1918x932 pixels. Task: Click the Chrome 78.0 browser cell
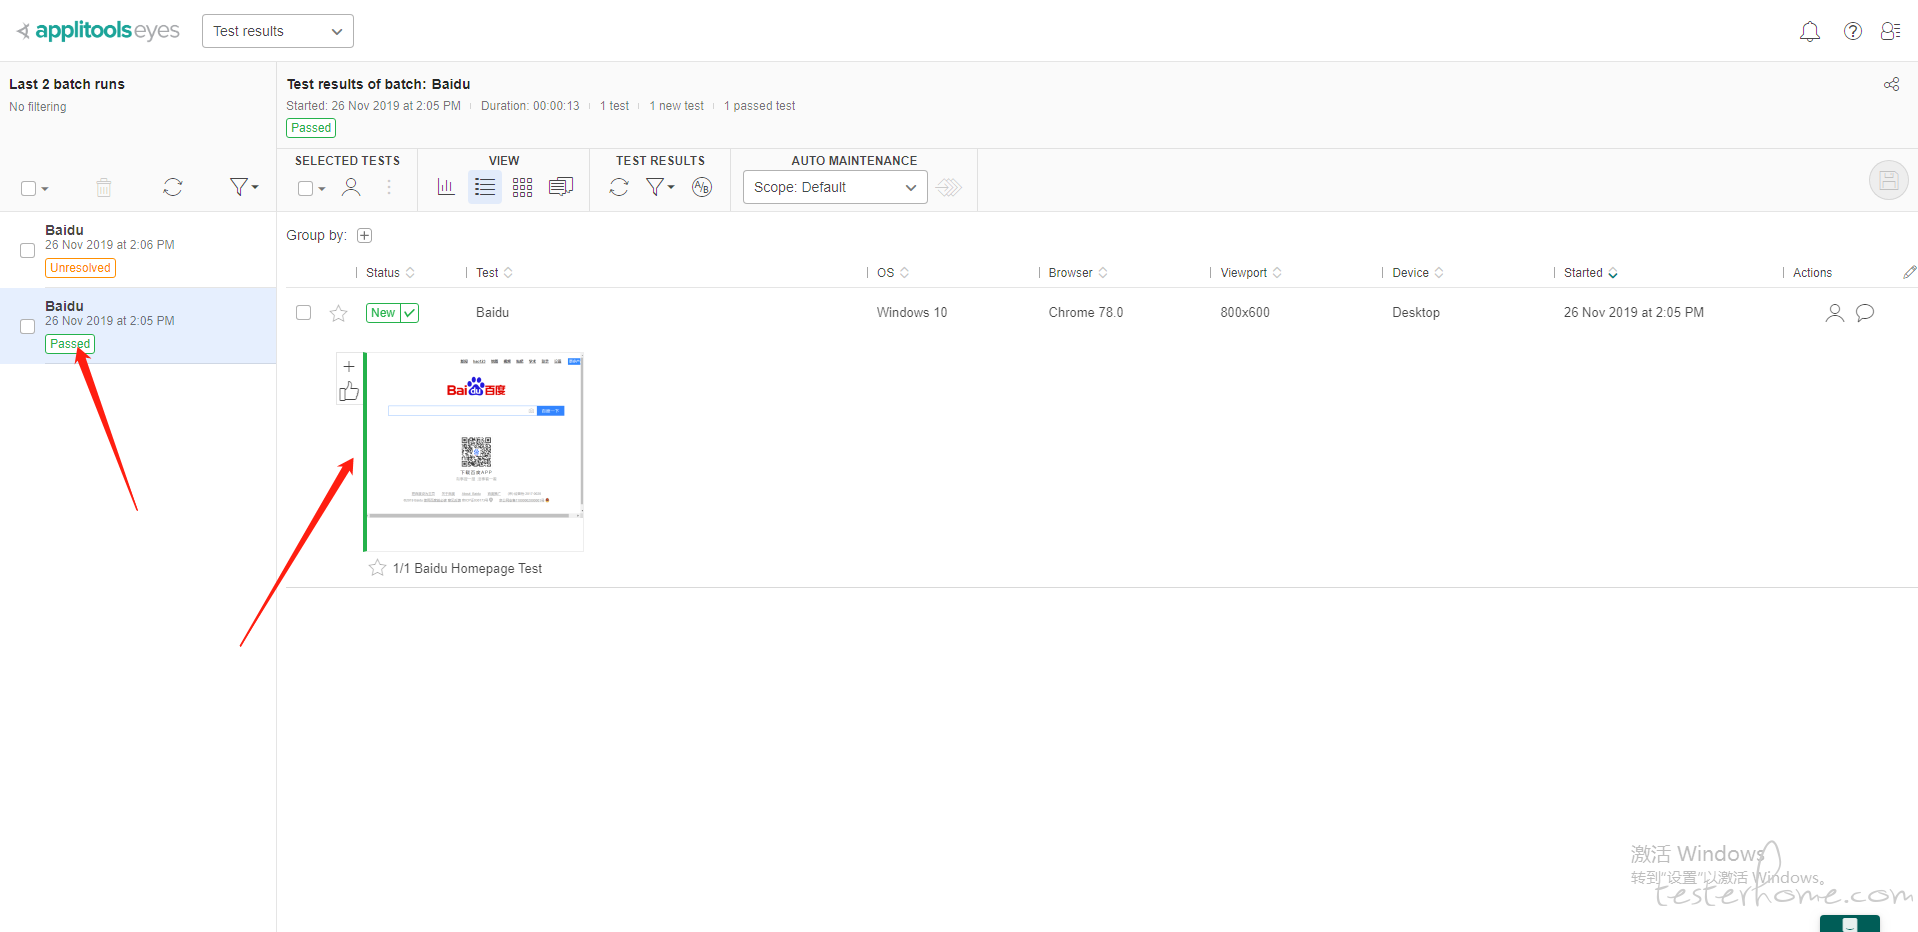[x=1086, y=313]
